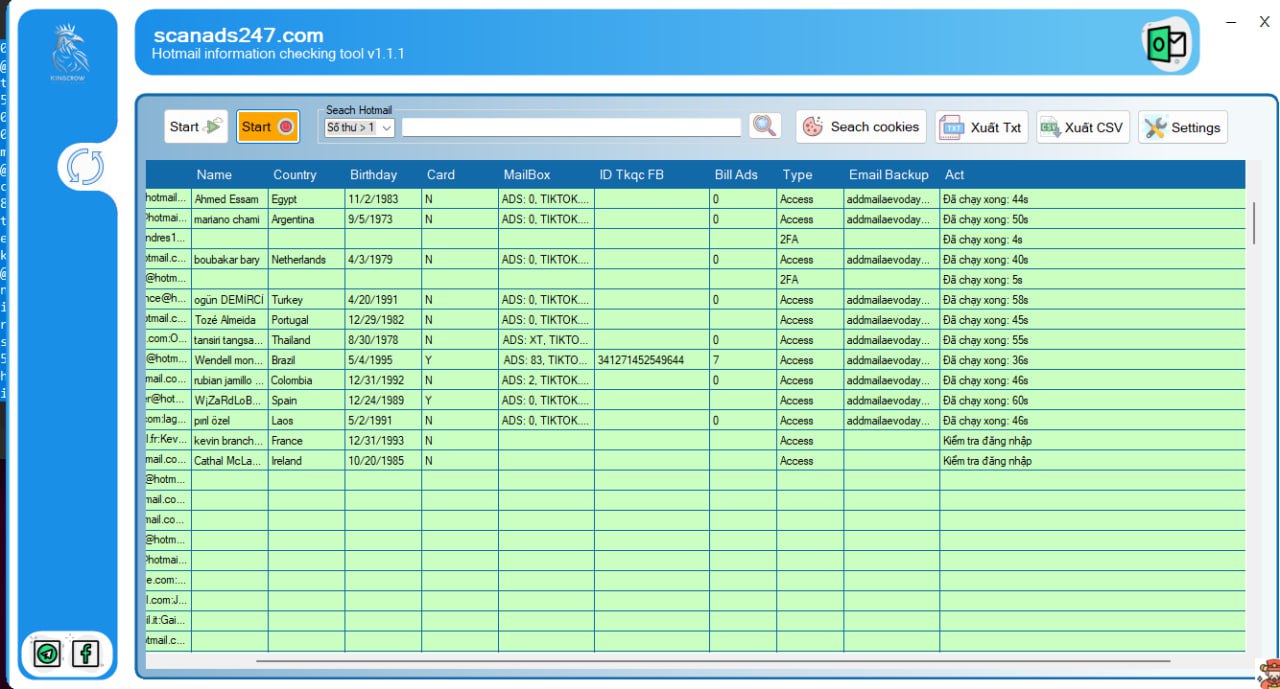
Task: Open the Telegram icon link
Action: [x=47, y=654]
